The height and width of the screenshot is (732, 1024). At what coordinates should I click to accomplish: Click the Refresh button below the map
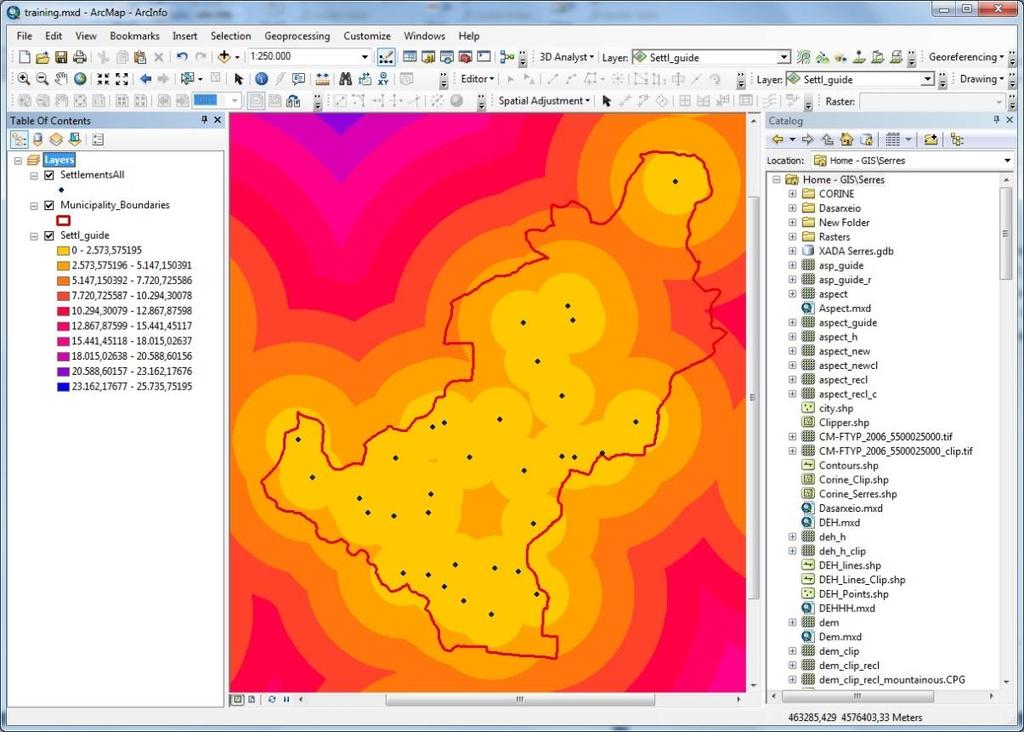(272, 699)
